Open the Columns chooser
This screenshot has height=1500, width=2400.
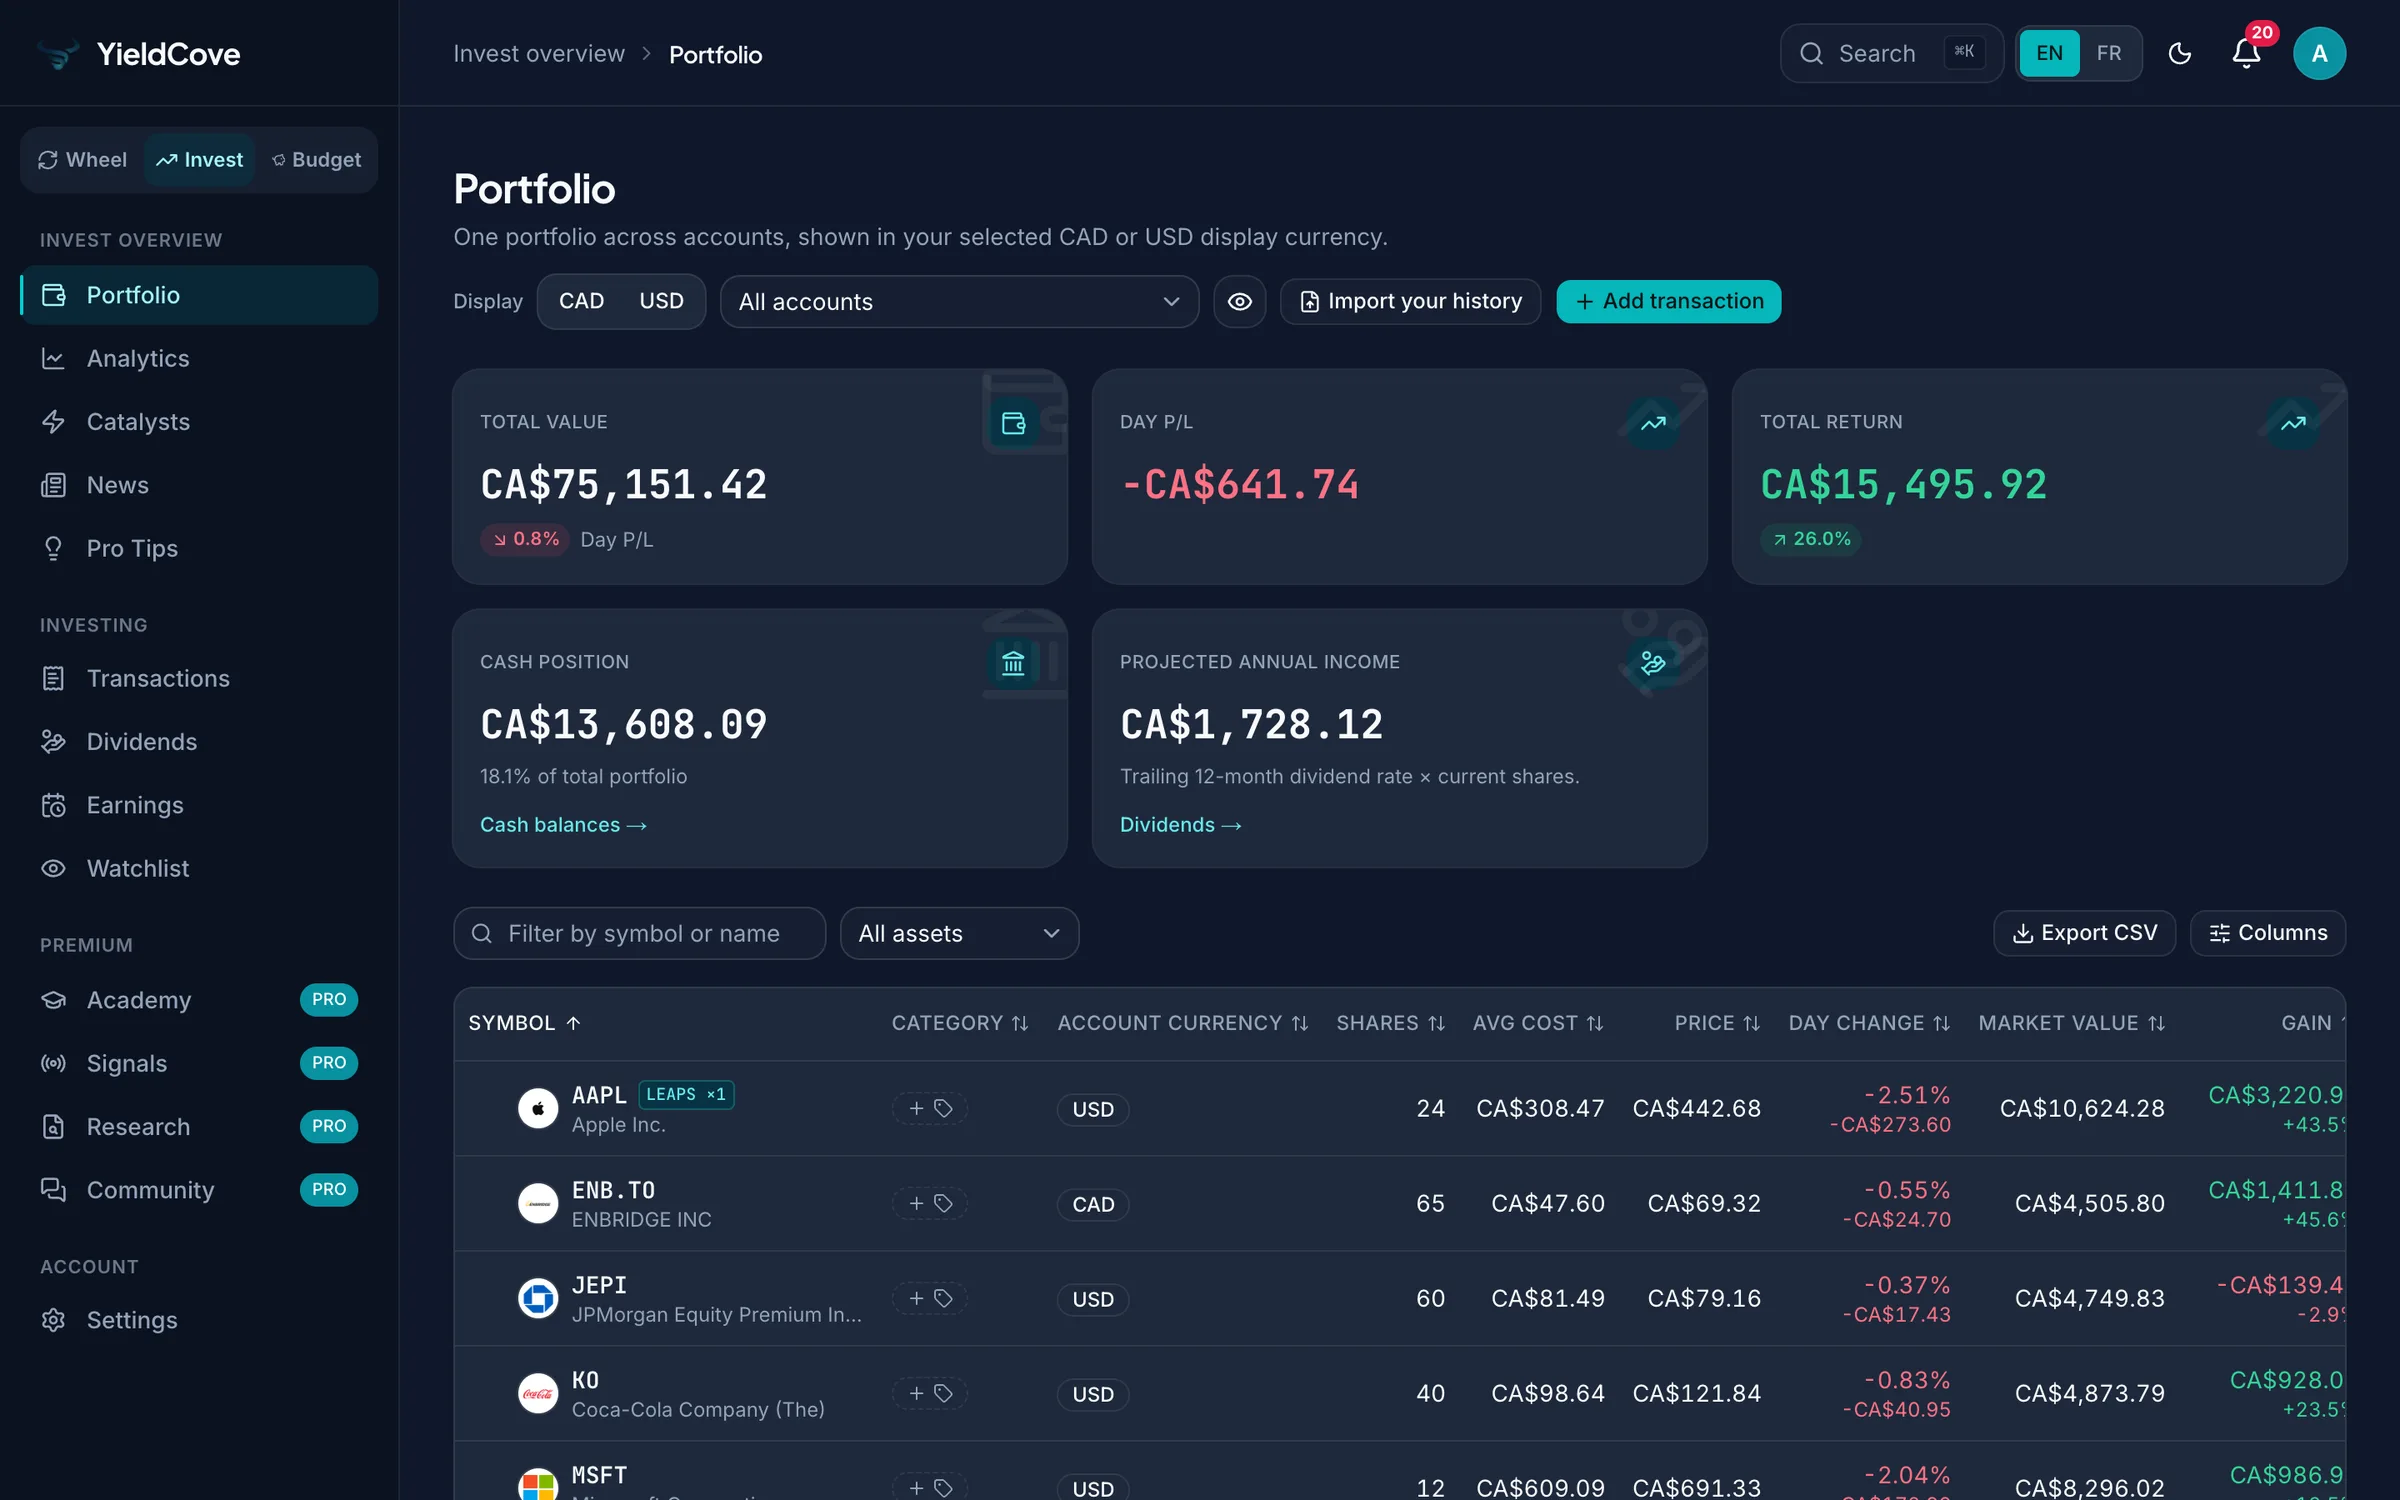2268,933
